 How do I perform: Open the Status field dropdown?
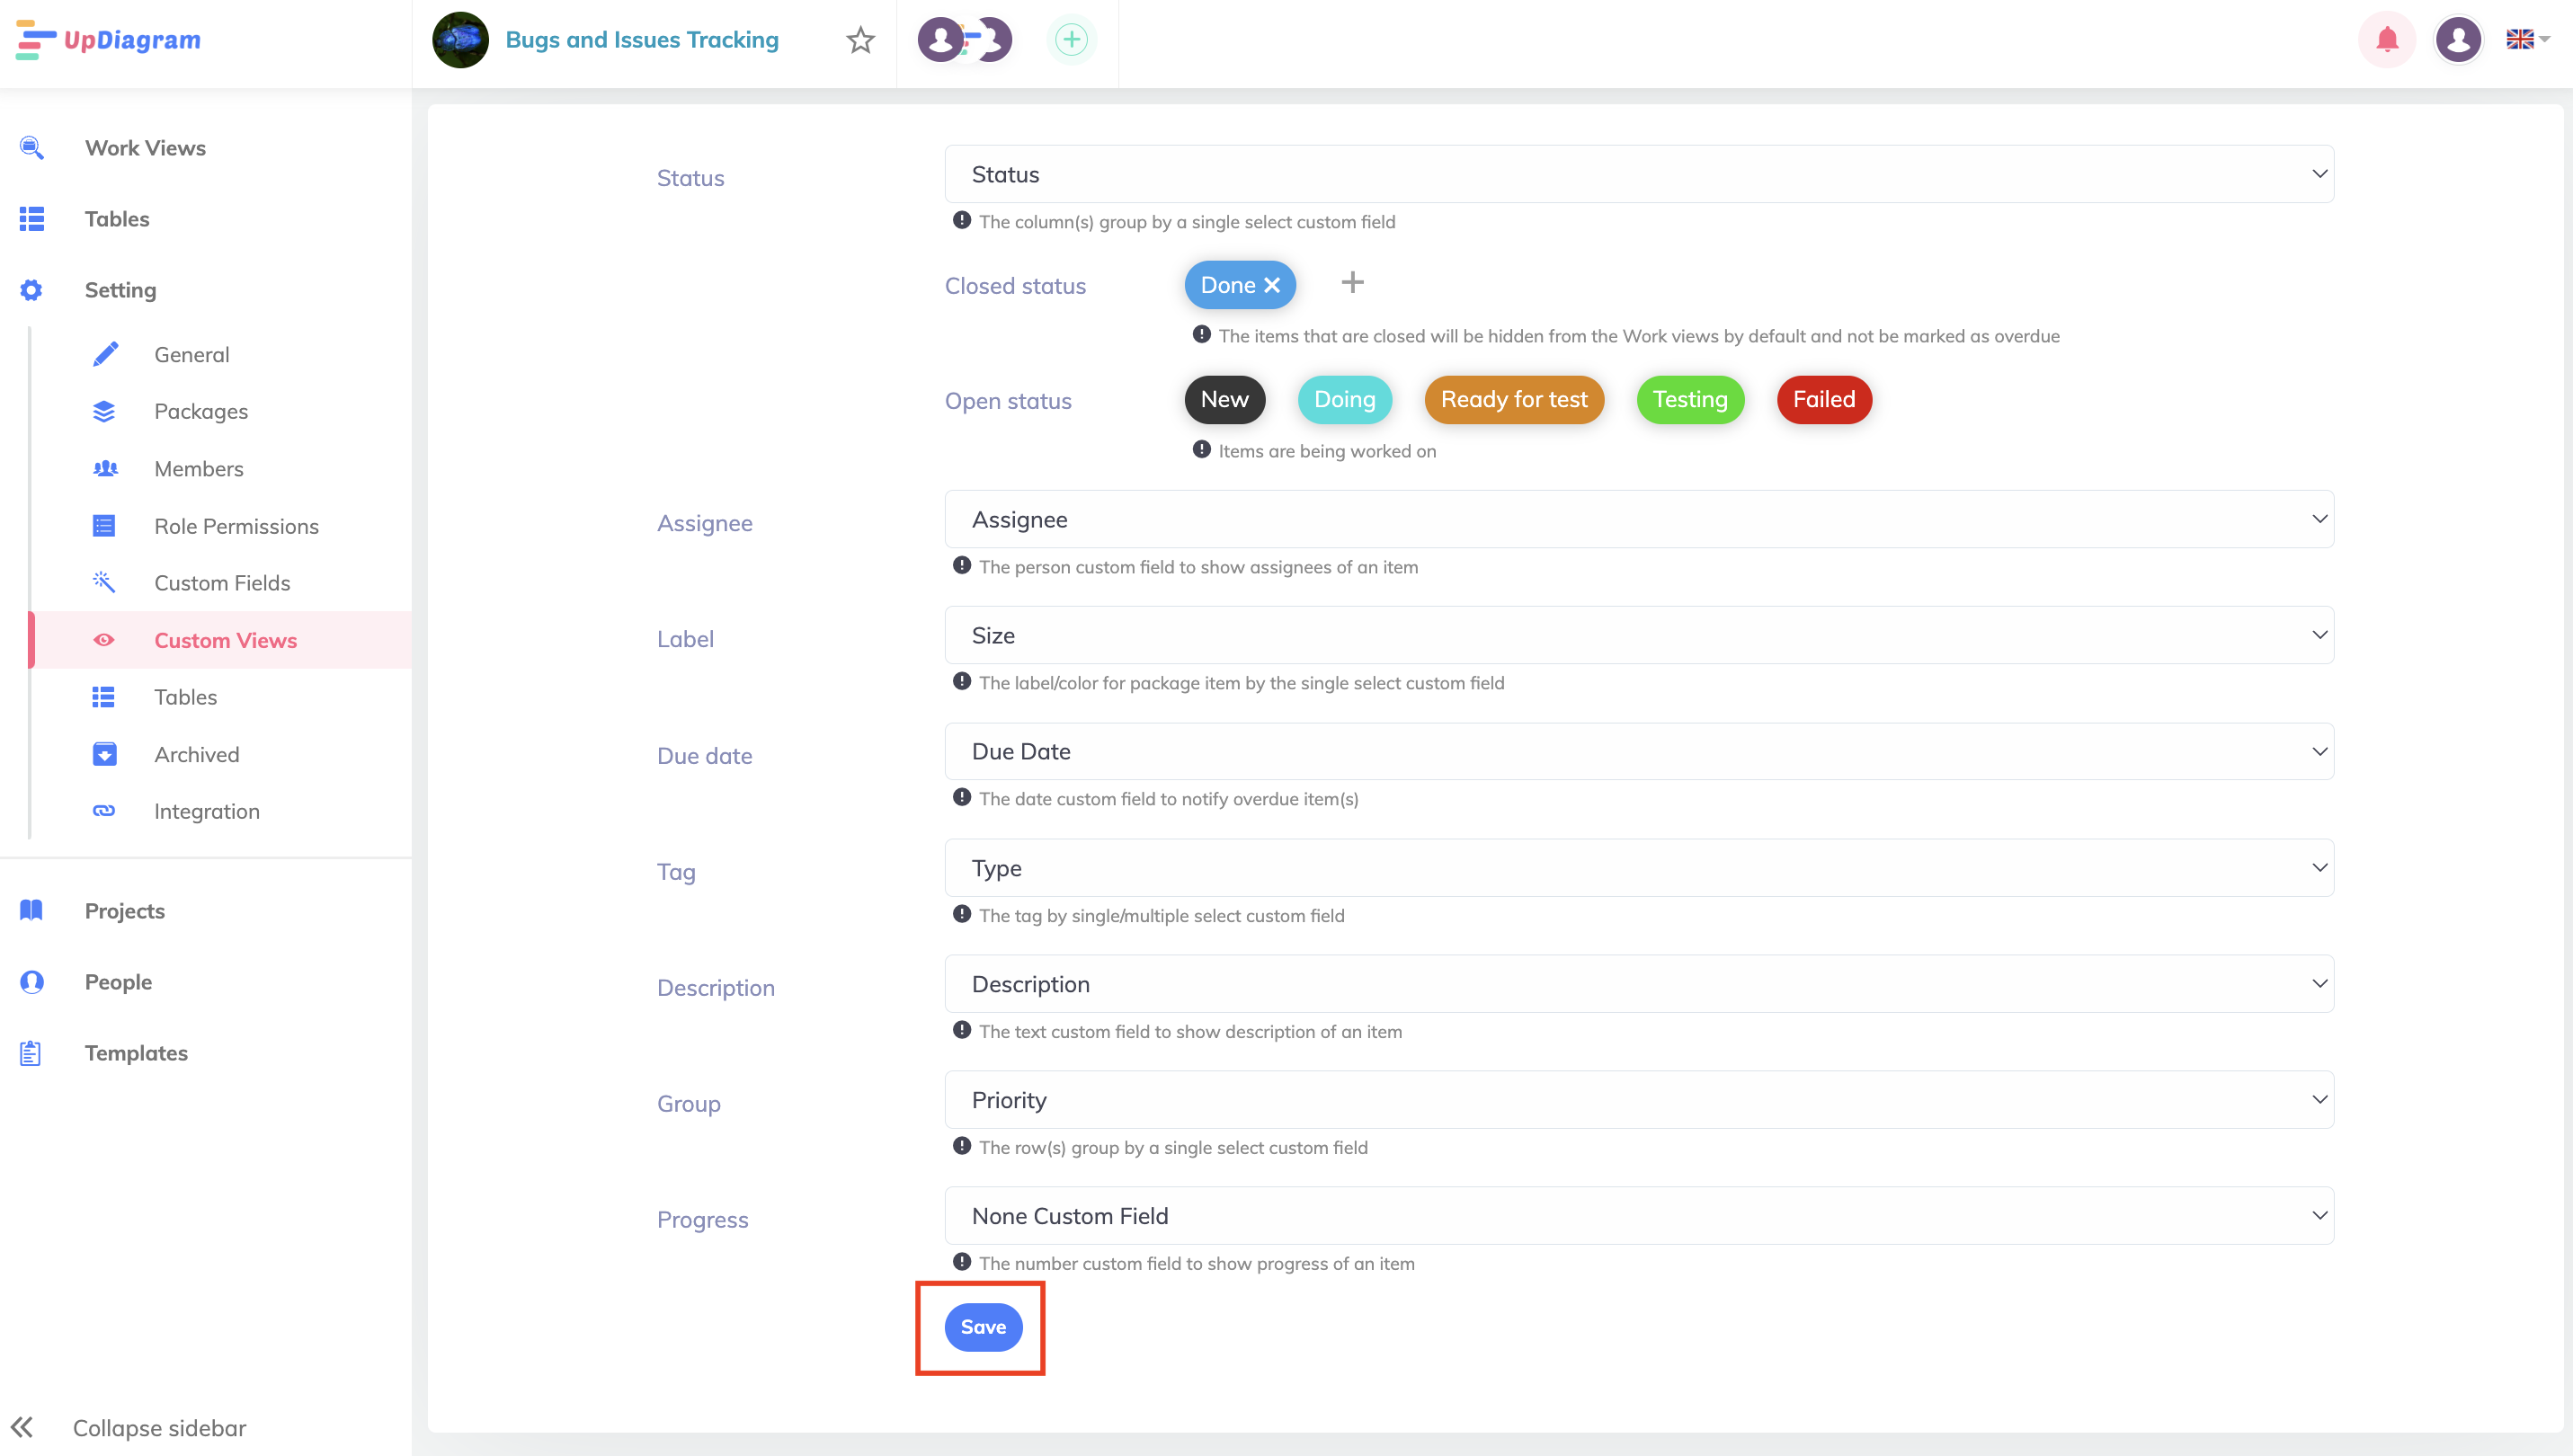click(1639, 174)
